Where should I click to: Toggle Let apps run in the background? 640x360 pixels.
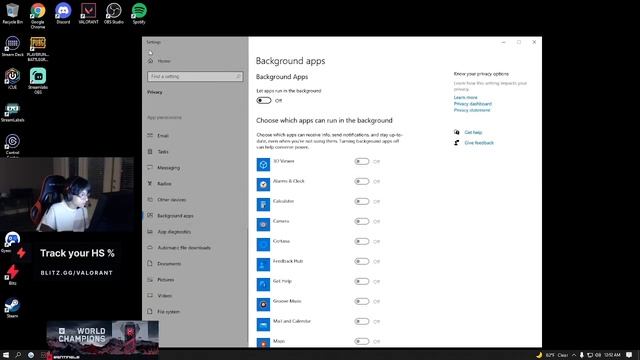[264, 100]
